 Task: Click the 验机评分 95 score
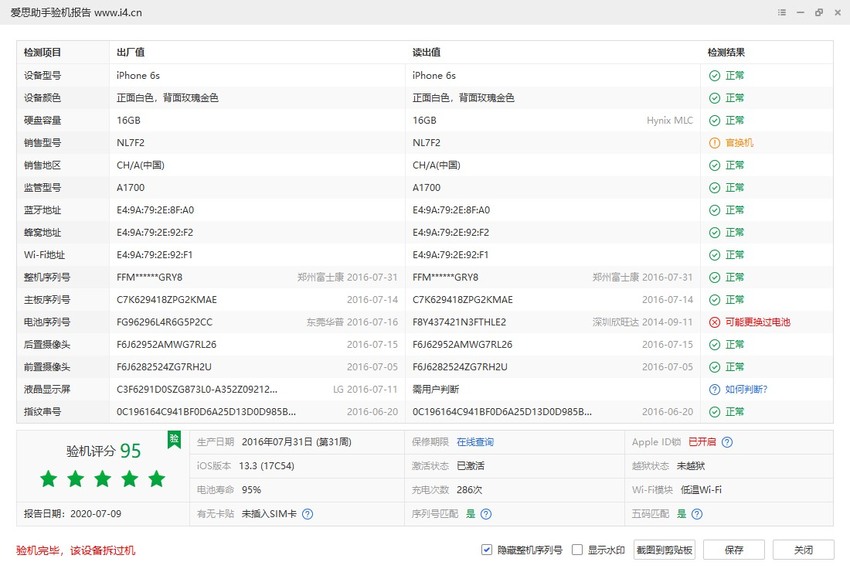tap(104, 451)
